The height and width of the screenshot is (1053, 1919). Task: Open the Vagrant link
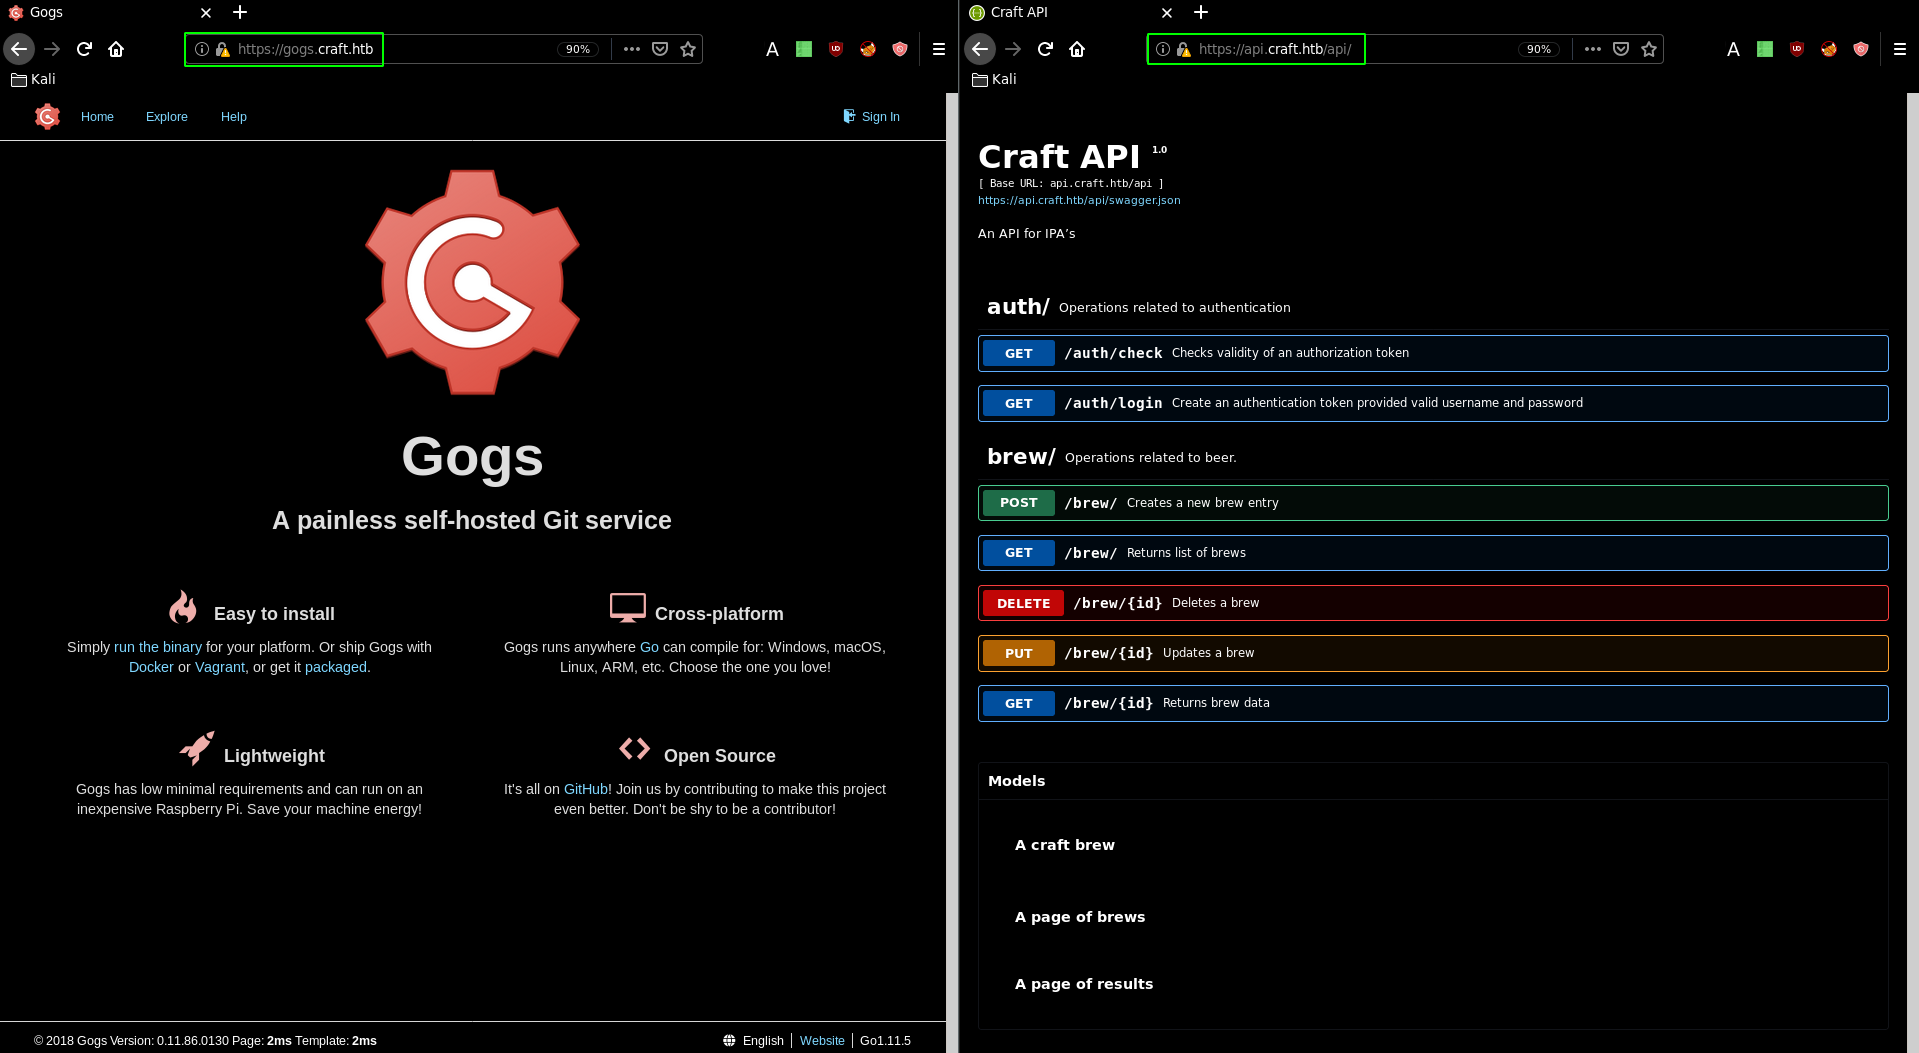click(x=220, y=667)
